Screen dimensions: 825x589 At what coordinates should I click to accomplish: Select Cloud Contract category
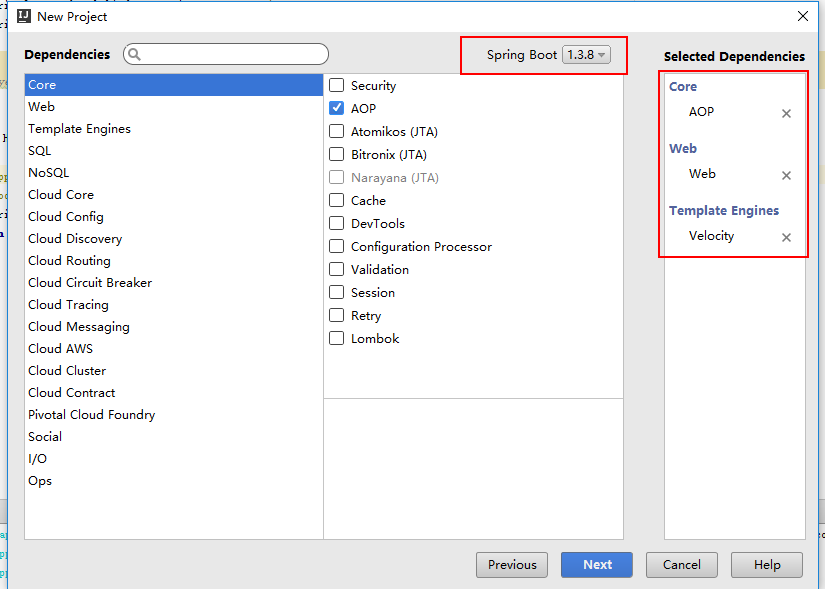tap(174, 393)
